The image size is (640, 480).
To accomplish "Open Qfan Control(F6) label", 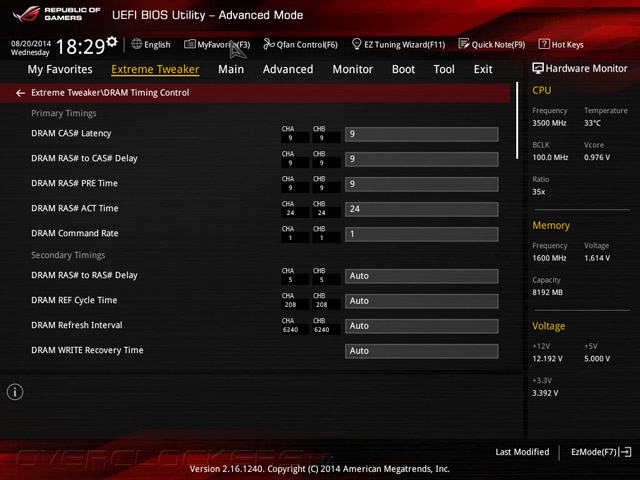I will (x=307, y=44).
